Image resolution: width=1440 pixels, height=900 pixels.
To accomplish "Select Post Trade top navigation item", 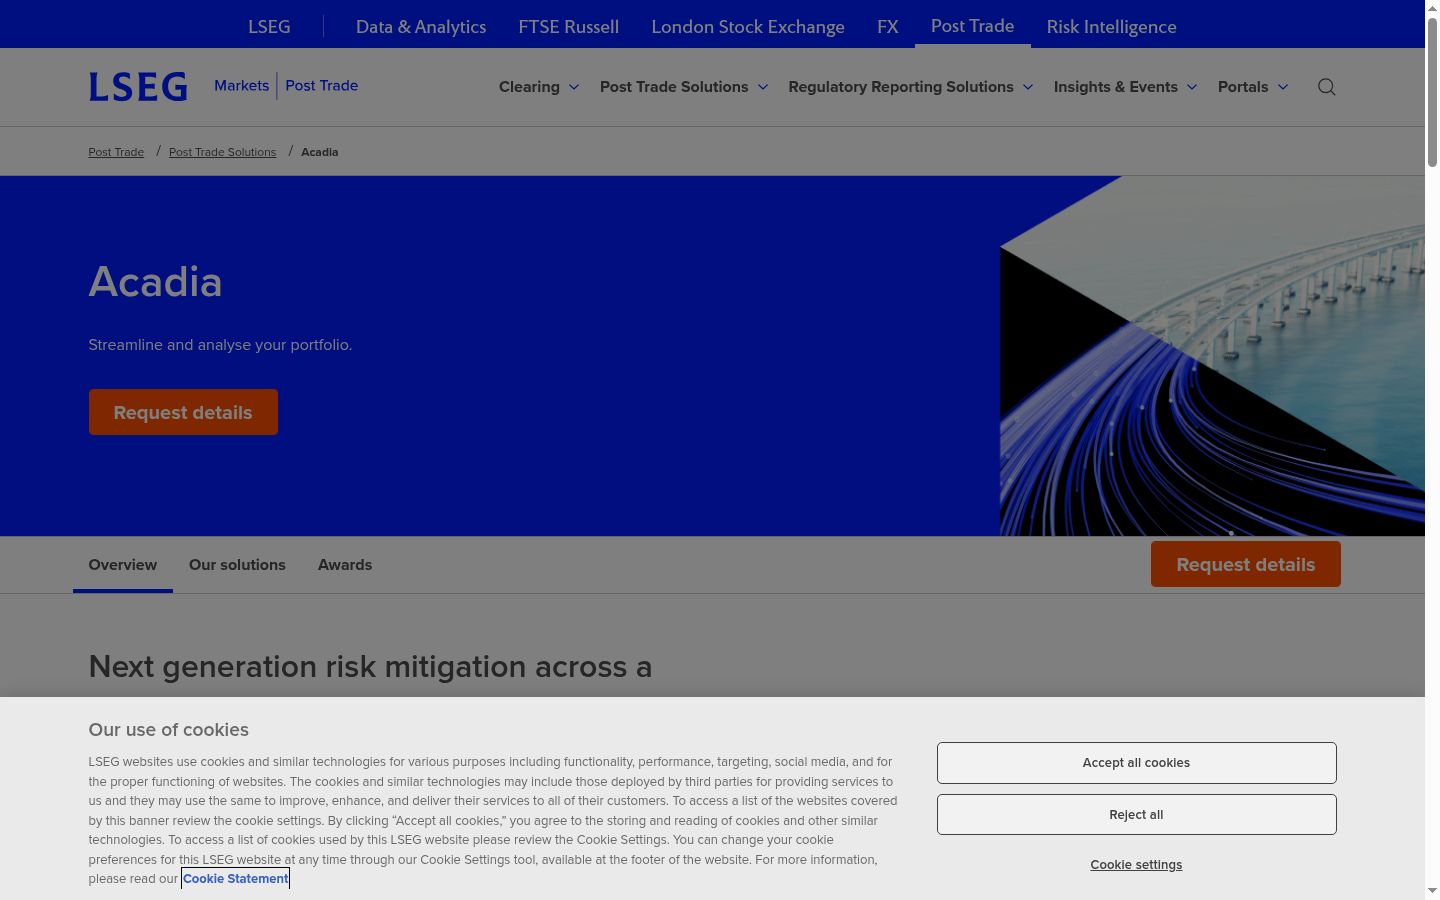I will point(973,26).
